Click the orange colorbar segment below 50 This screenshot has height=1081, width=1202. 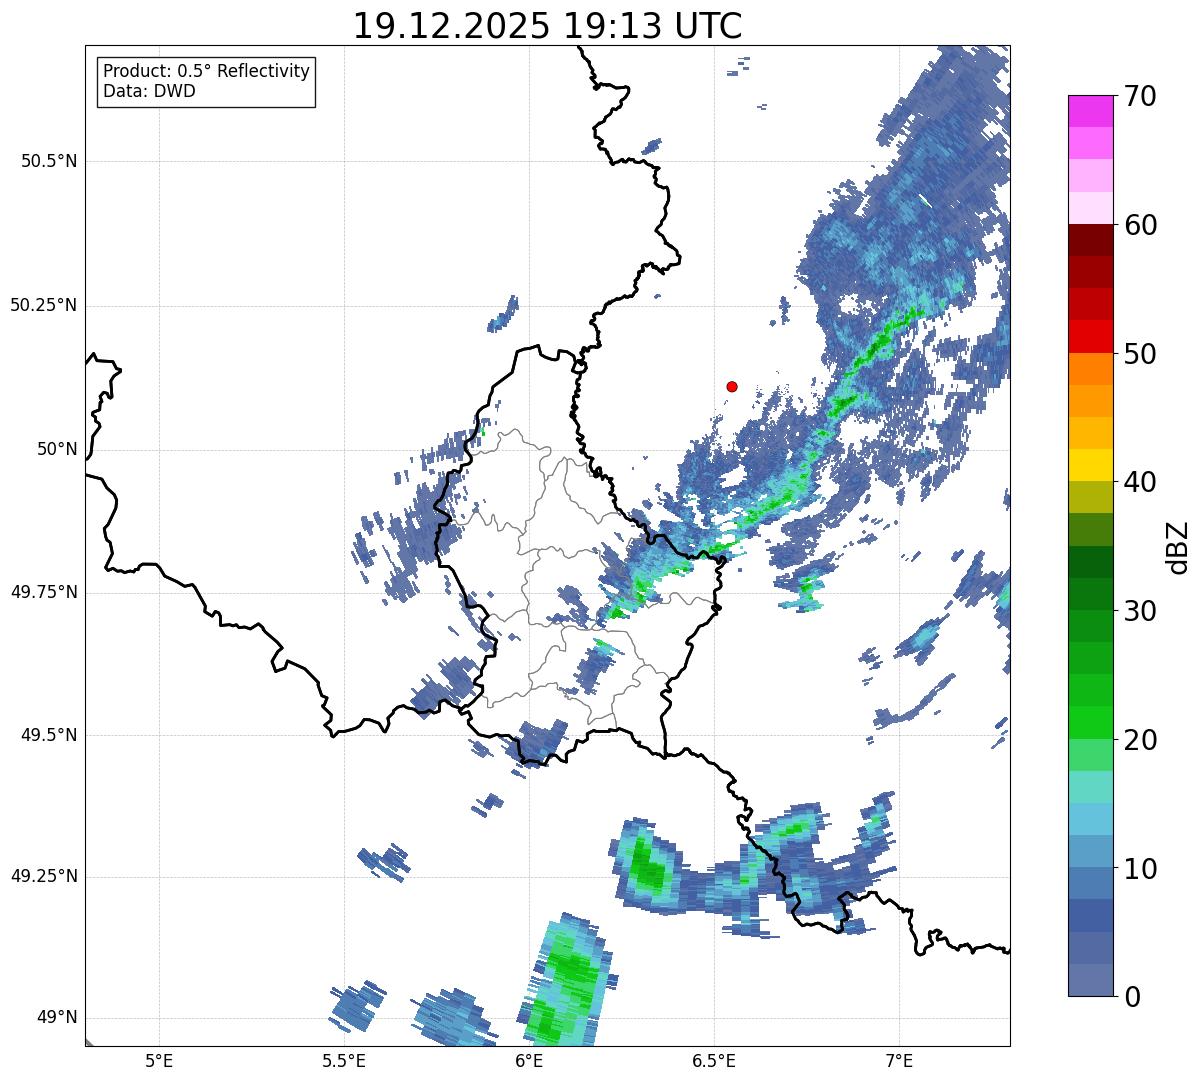(x=1090, y=369)
